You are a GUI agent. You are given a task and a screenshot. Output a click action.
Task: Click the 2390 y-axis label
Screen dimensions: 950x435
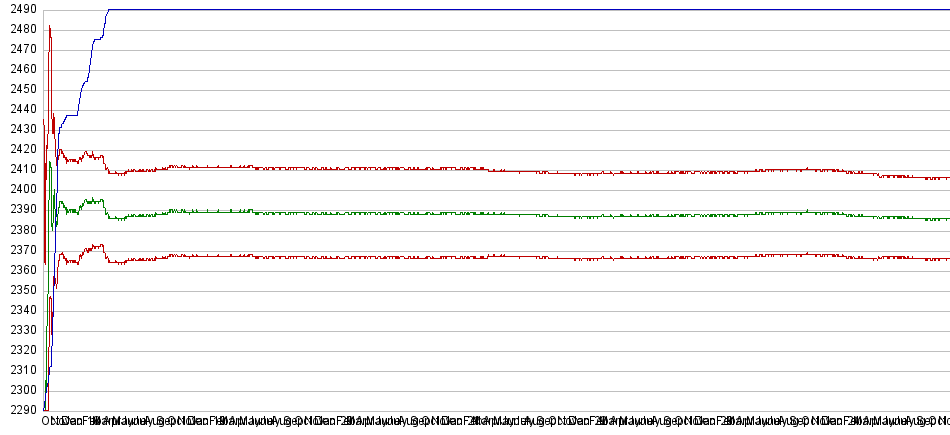tap(20, 209)
